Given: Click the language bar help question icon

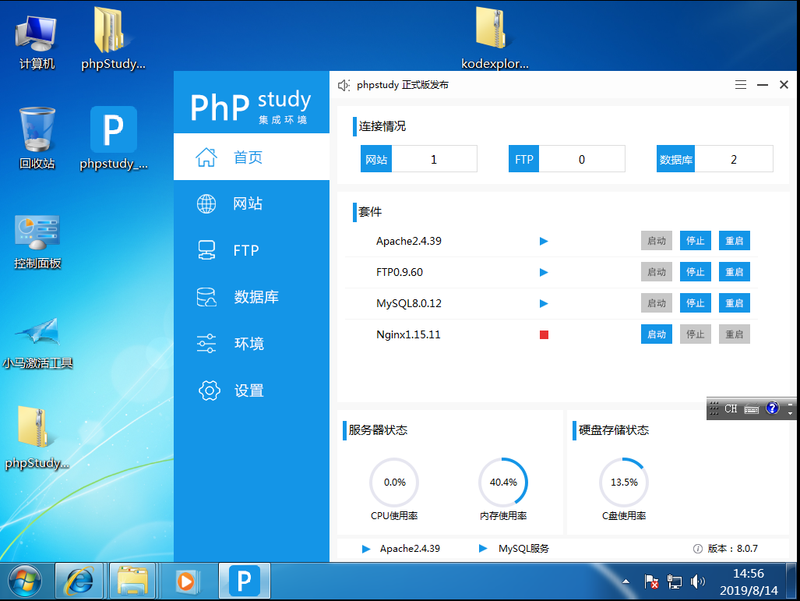Looking at the screenshot, I should 772,408.
